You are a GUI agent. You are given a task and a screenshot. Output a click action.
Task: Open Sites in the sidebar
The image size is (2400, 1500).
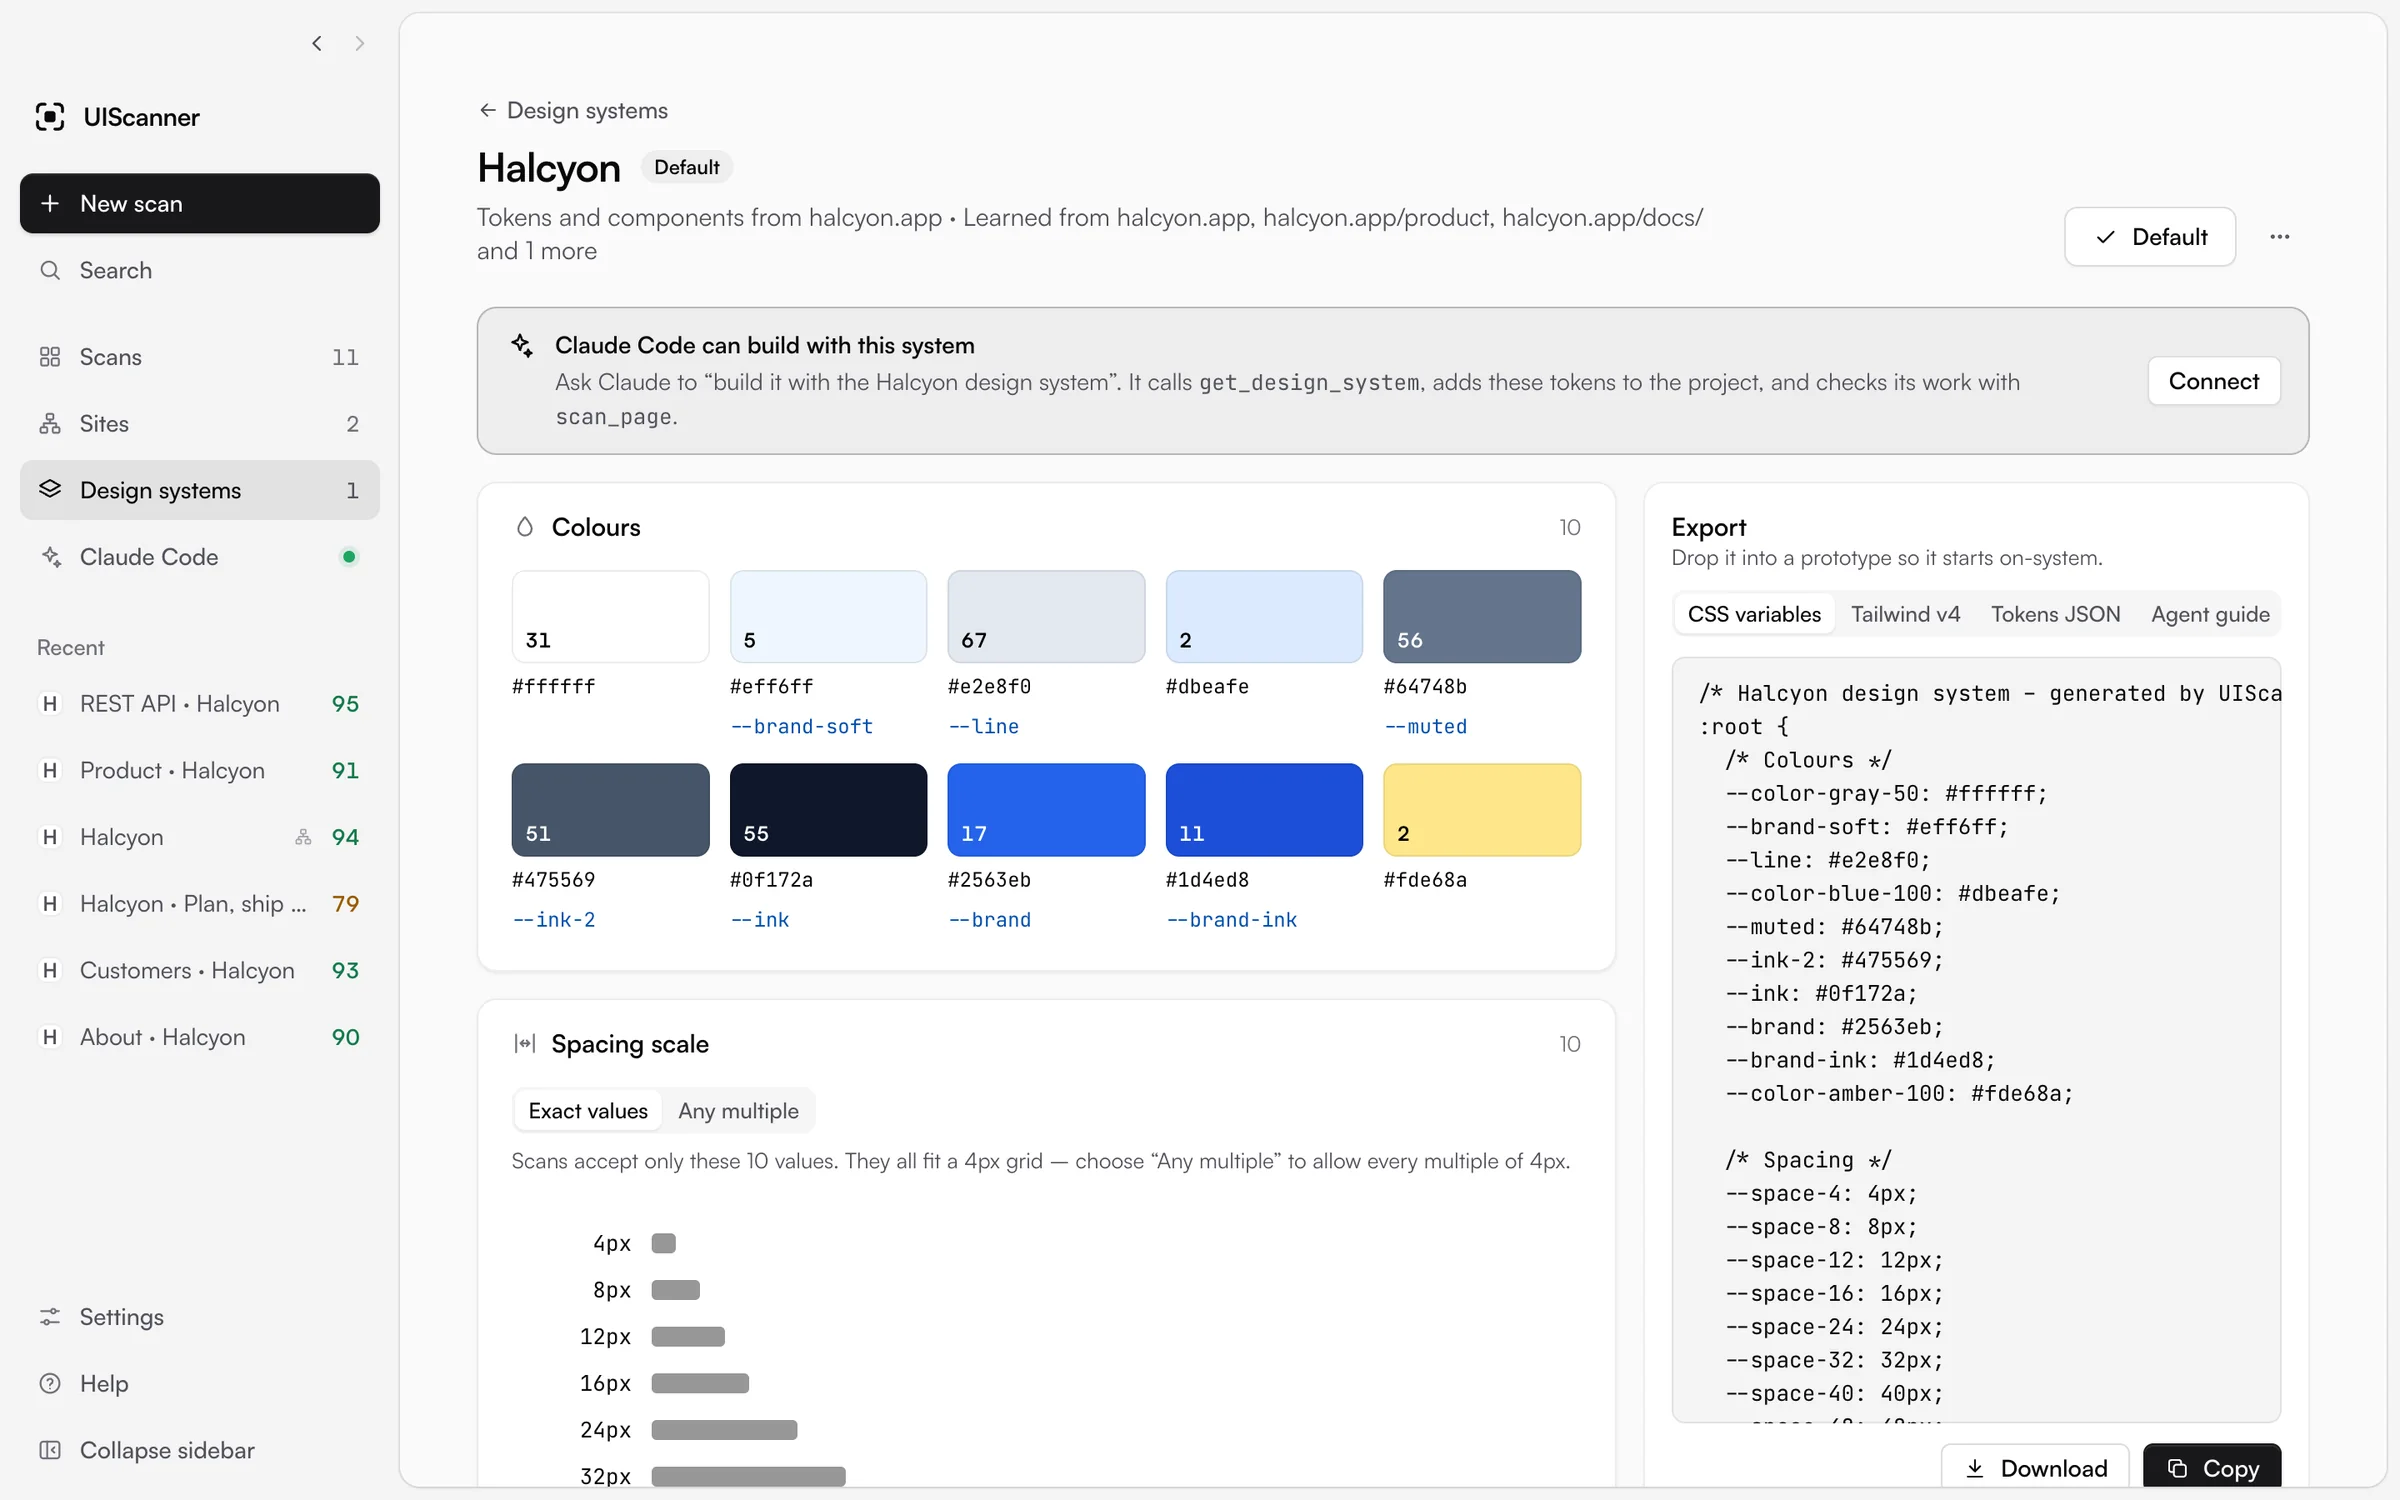(x=200, y=424)
